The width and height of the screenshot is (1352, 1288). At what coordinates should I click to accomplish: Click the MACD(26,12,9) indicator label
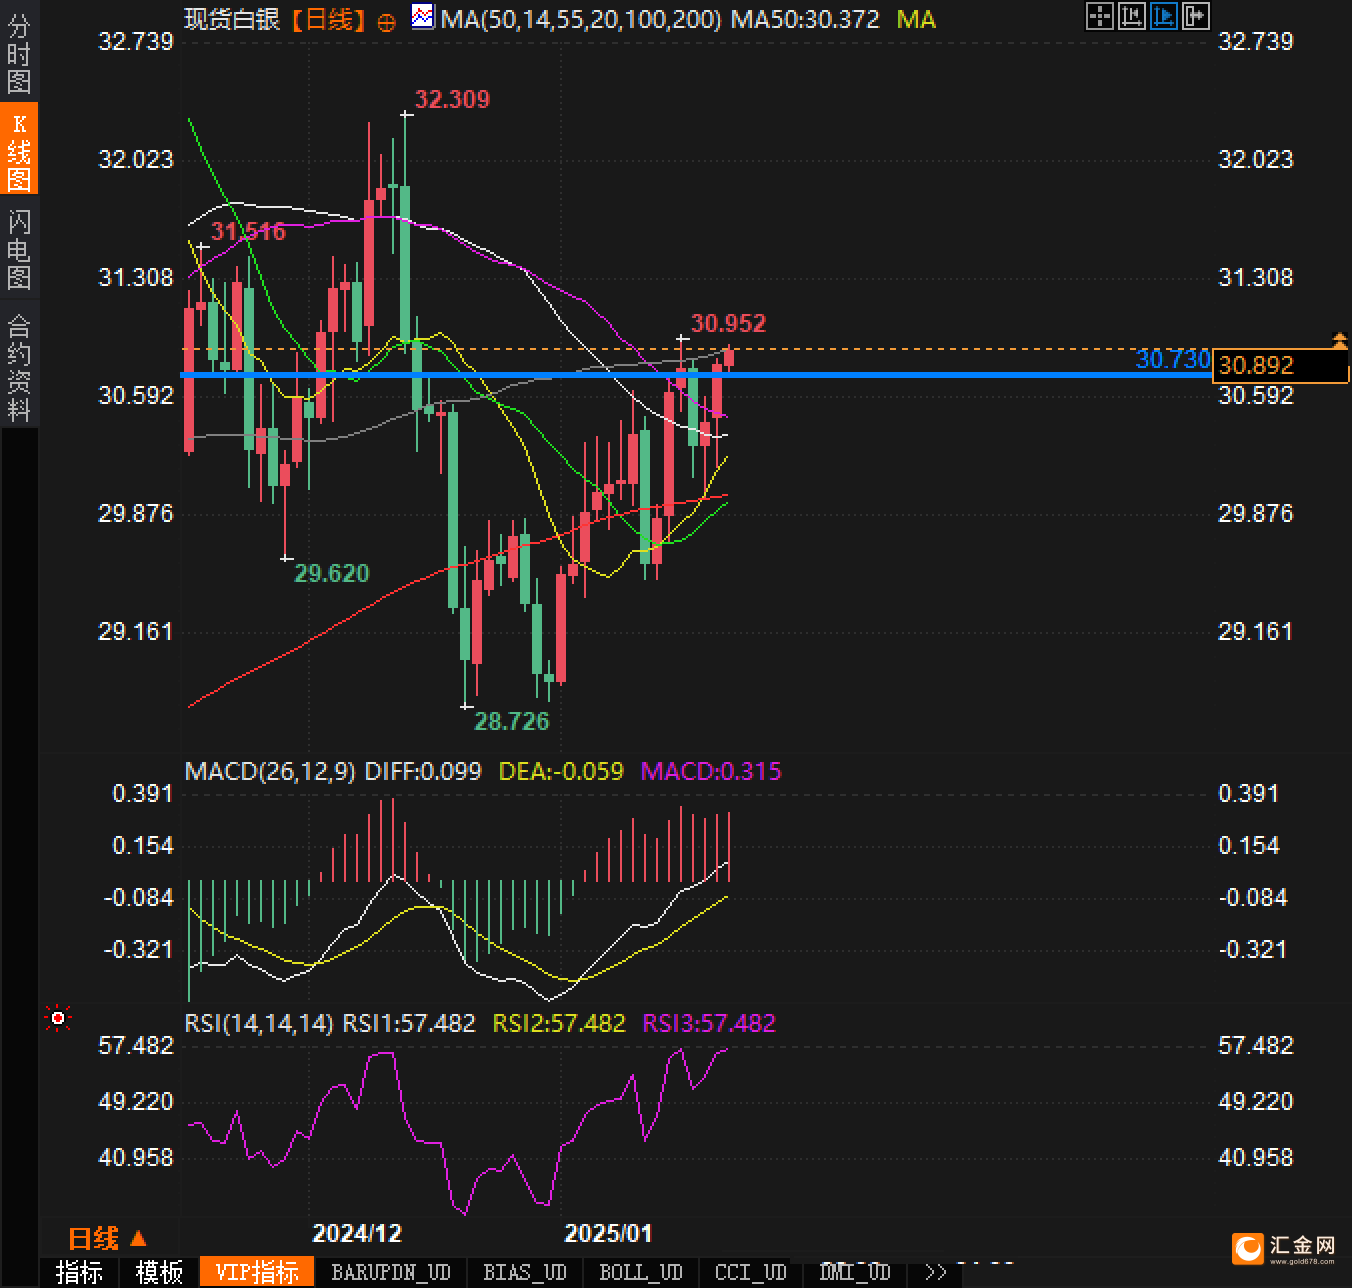[x=270, y=771]
